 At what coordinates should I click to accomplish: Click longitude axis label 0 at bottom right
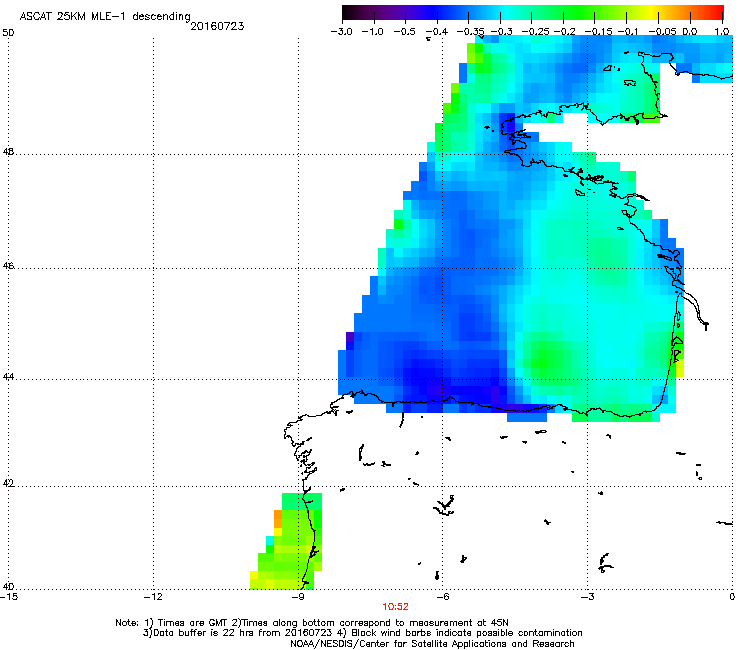pyautogui.click(x=732, y=597)
